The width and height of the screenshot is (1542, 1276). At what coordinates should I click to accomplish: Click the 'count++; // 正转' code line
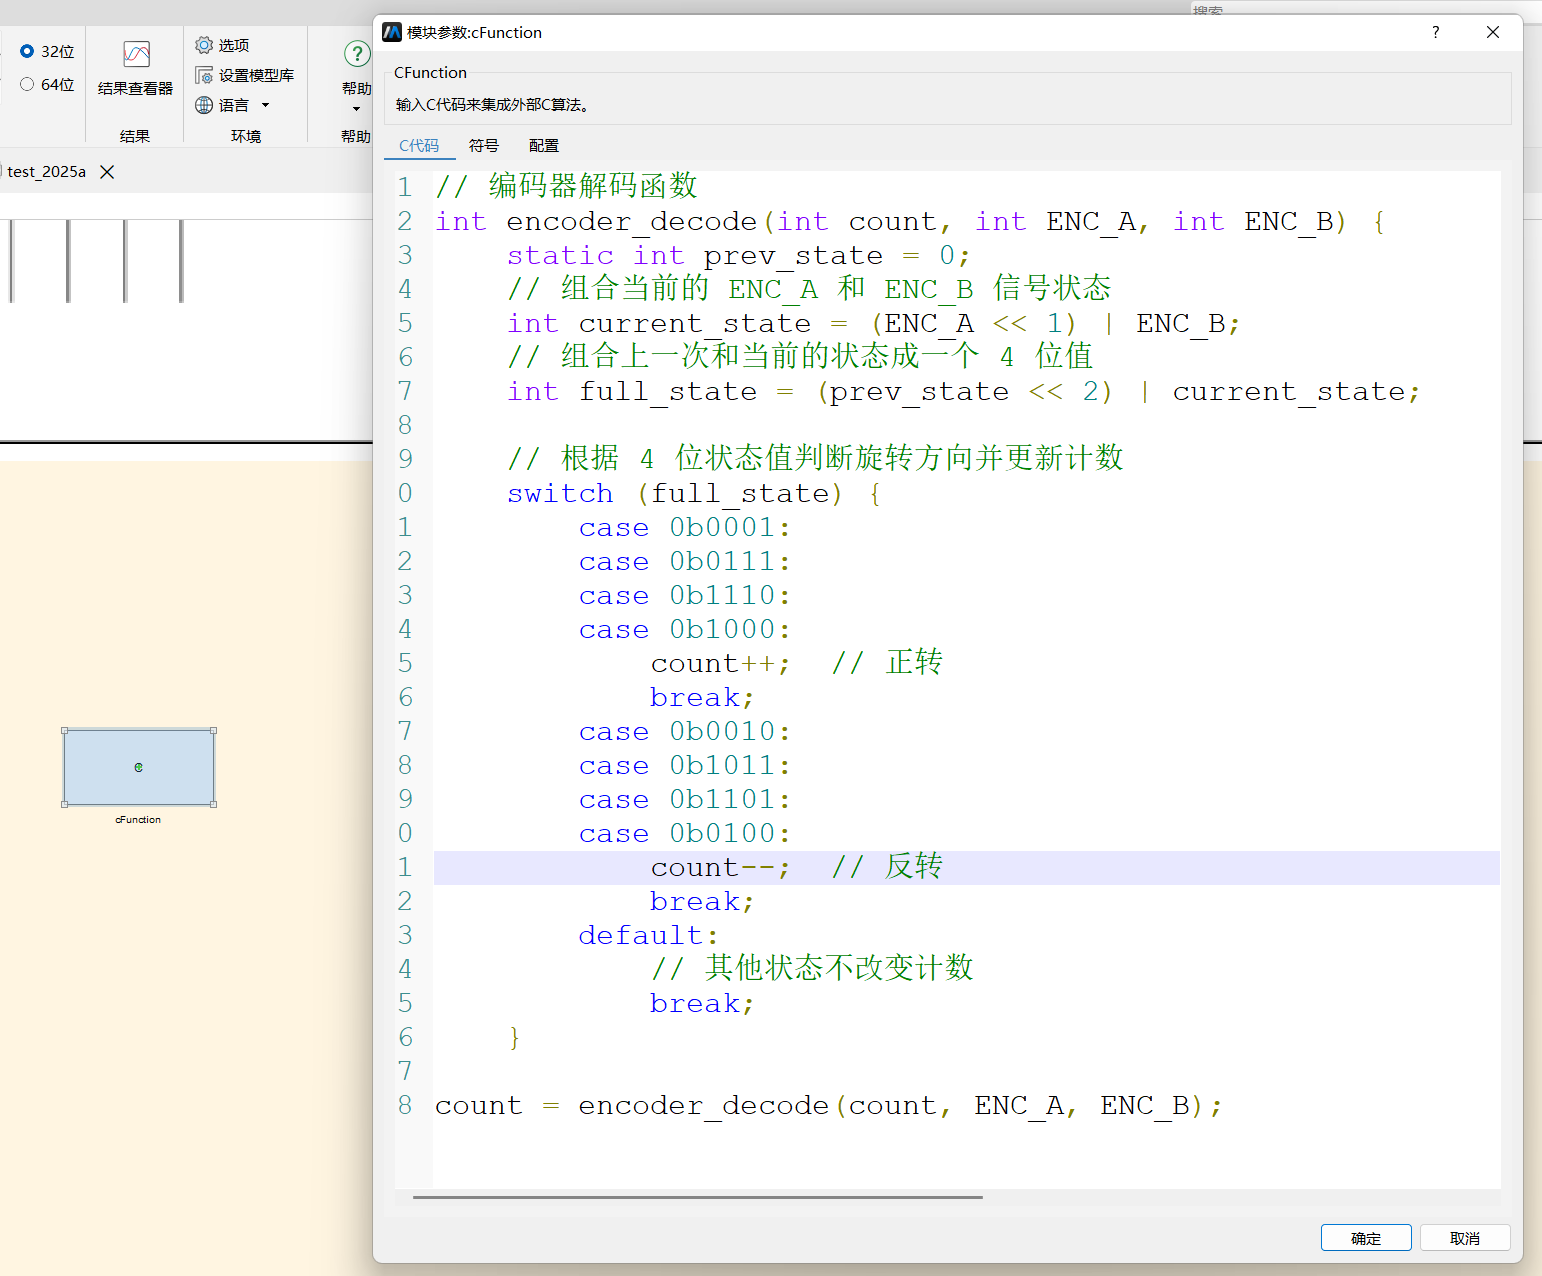tap(796, 663)
